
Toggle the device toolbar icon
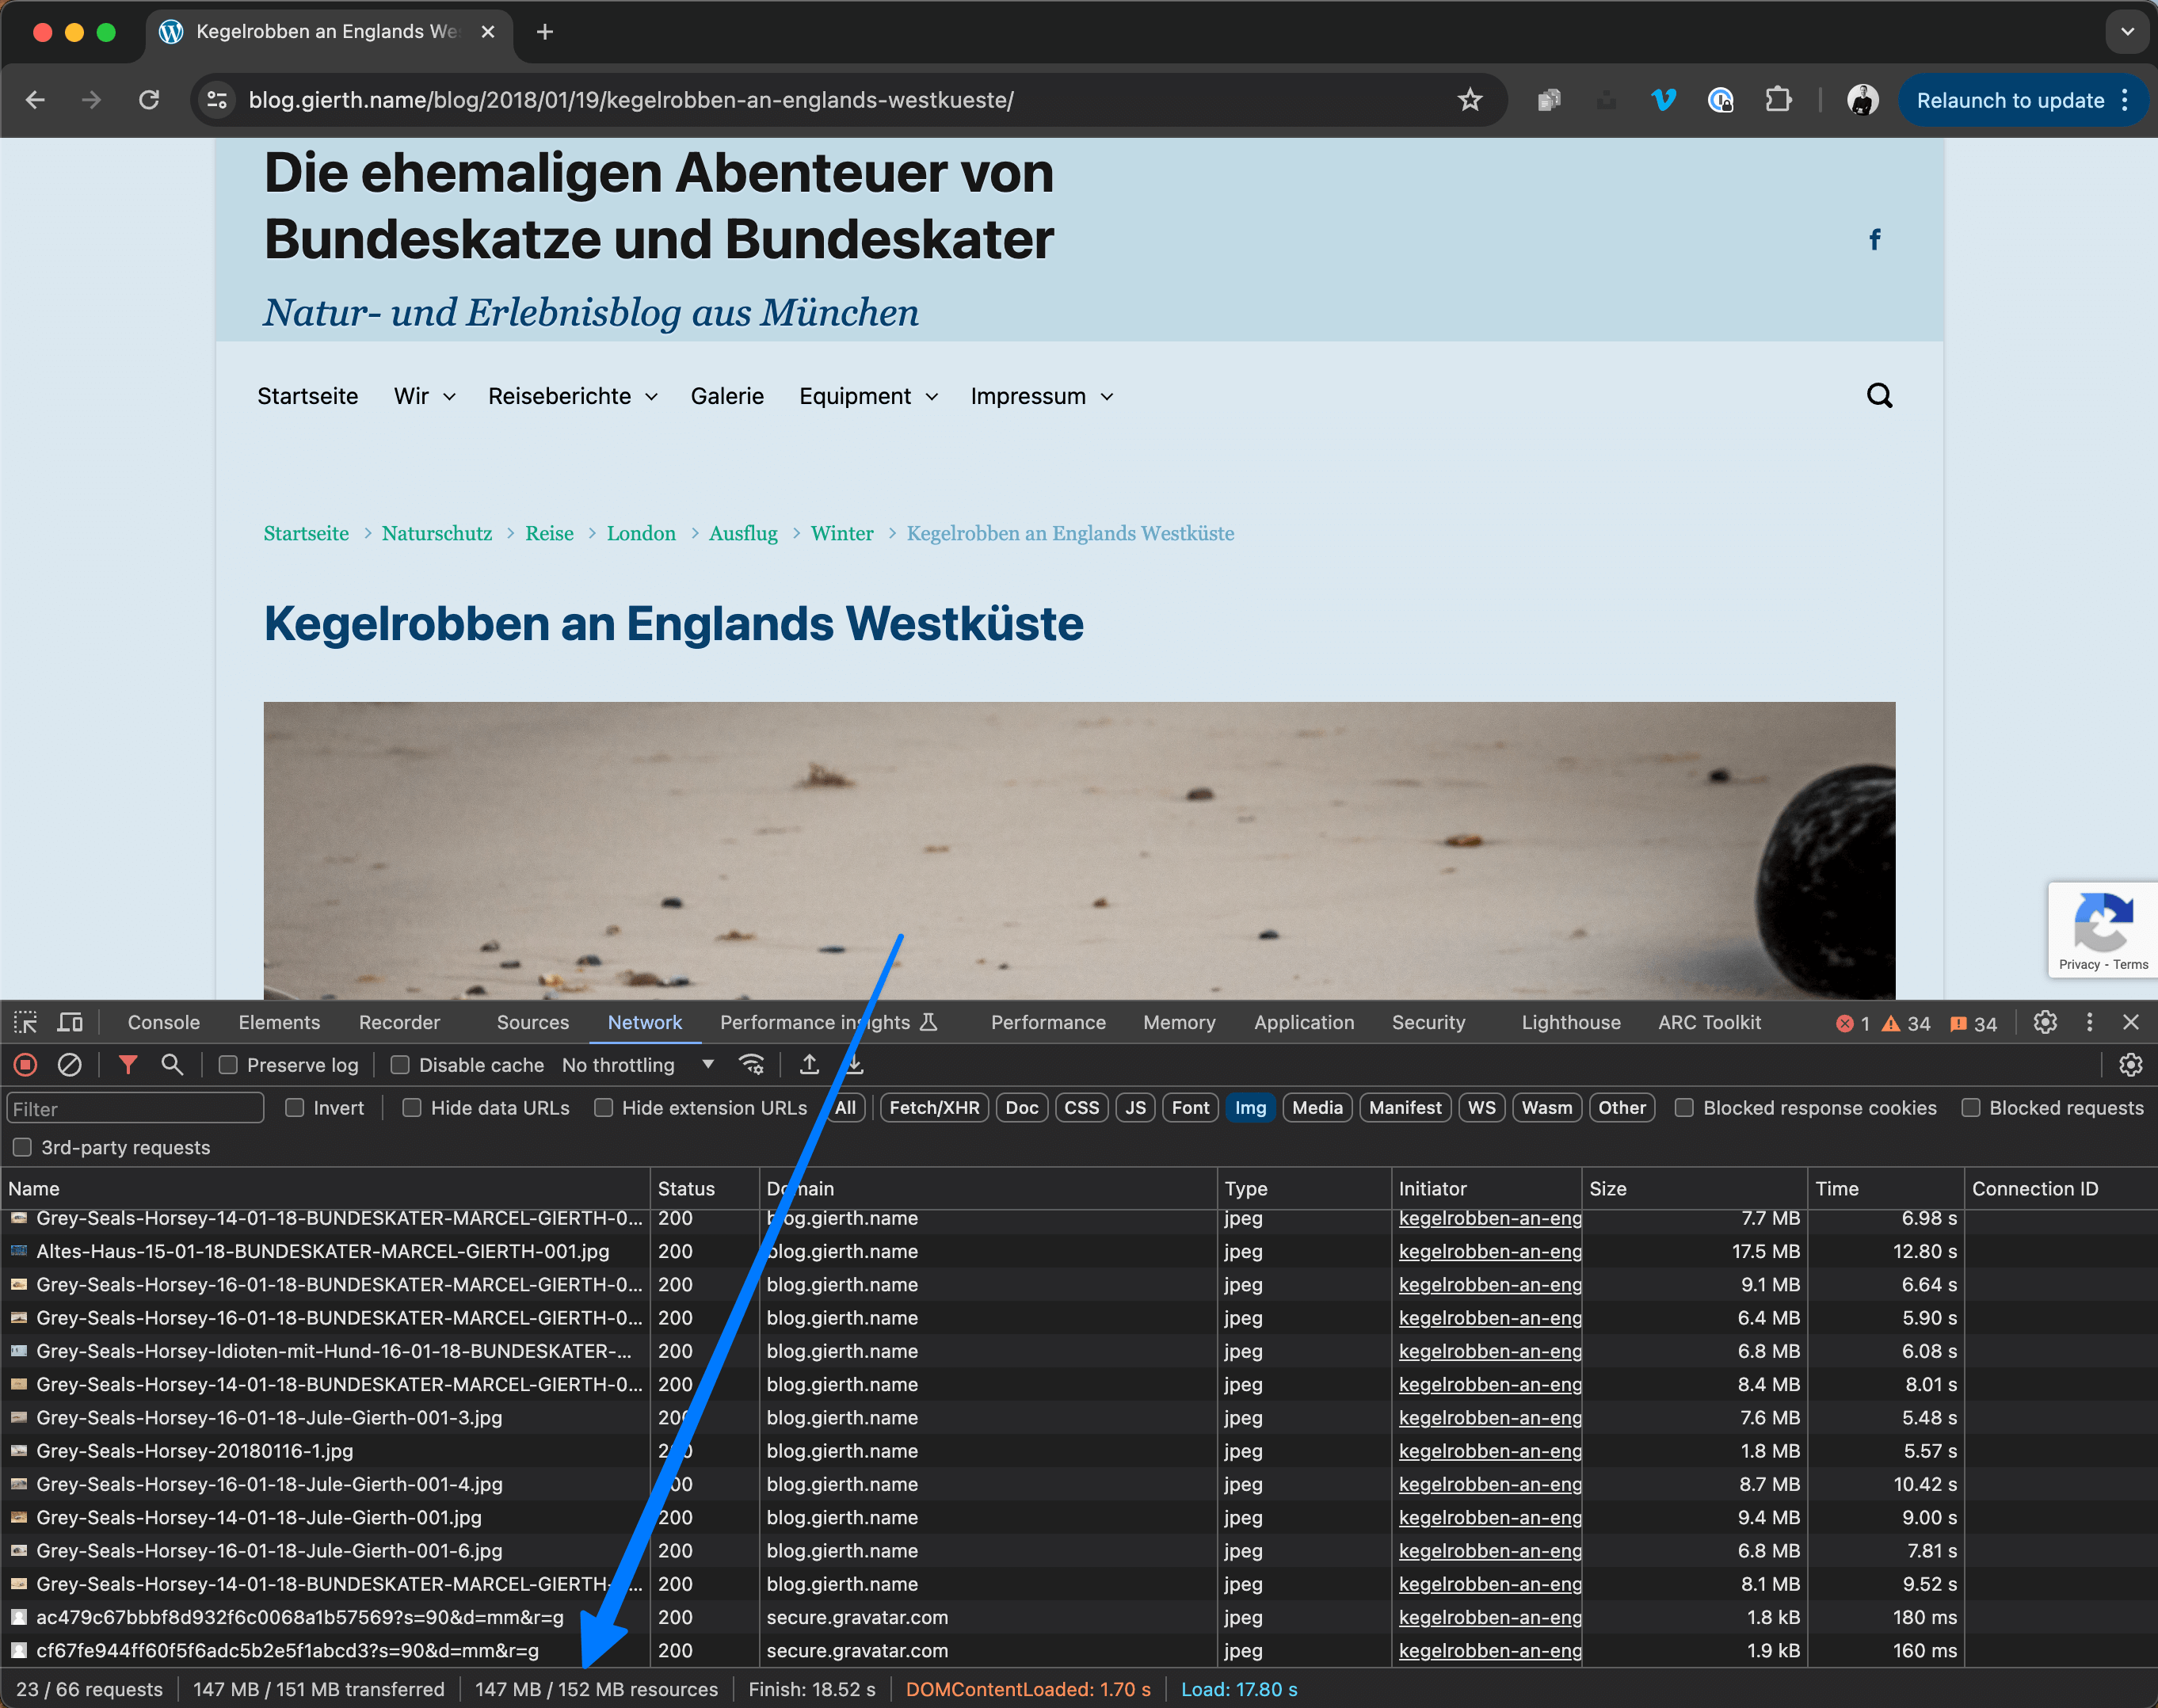pyautogui.click(x=70, y=1023)
